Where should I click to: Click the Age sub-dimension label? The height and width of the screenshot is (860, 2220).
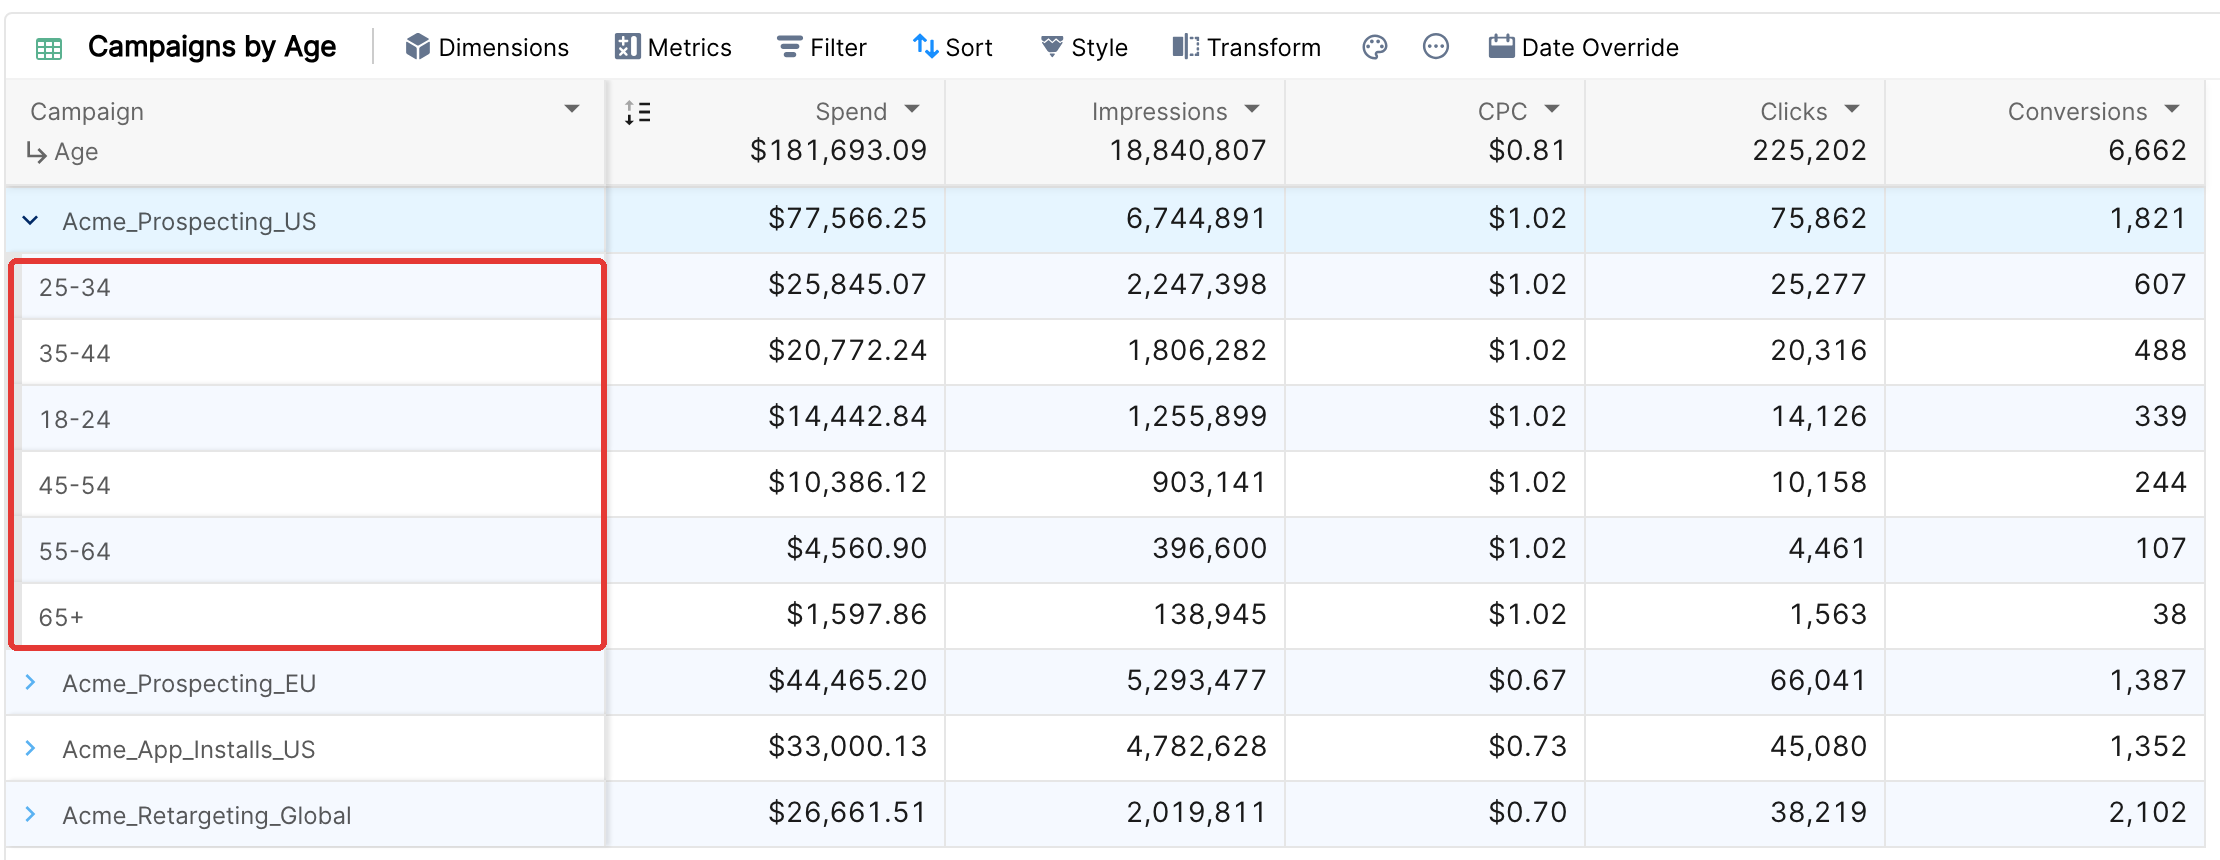76,152
